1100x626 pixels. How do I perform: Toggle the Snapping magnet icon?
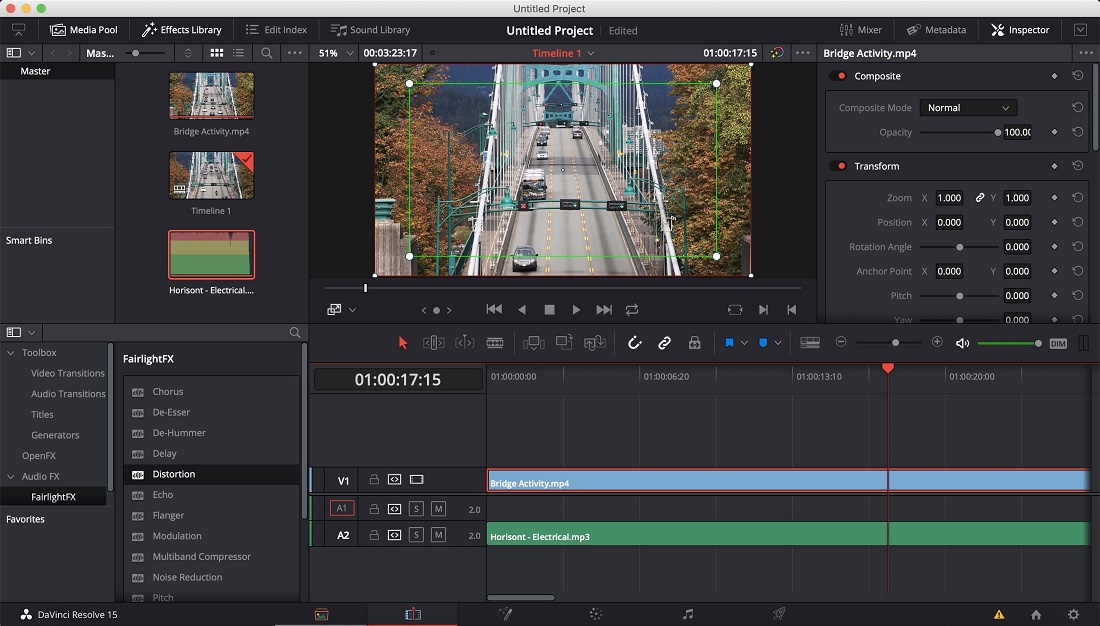(x=634, y=342)
